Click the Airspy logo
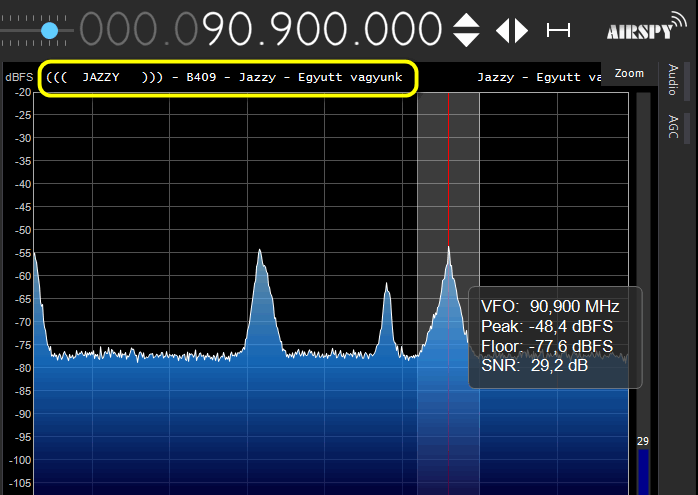This screenshot has height=495, width=698. point(646,26)
